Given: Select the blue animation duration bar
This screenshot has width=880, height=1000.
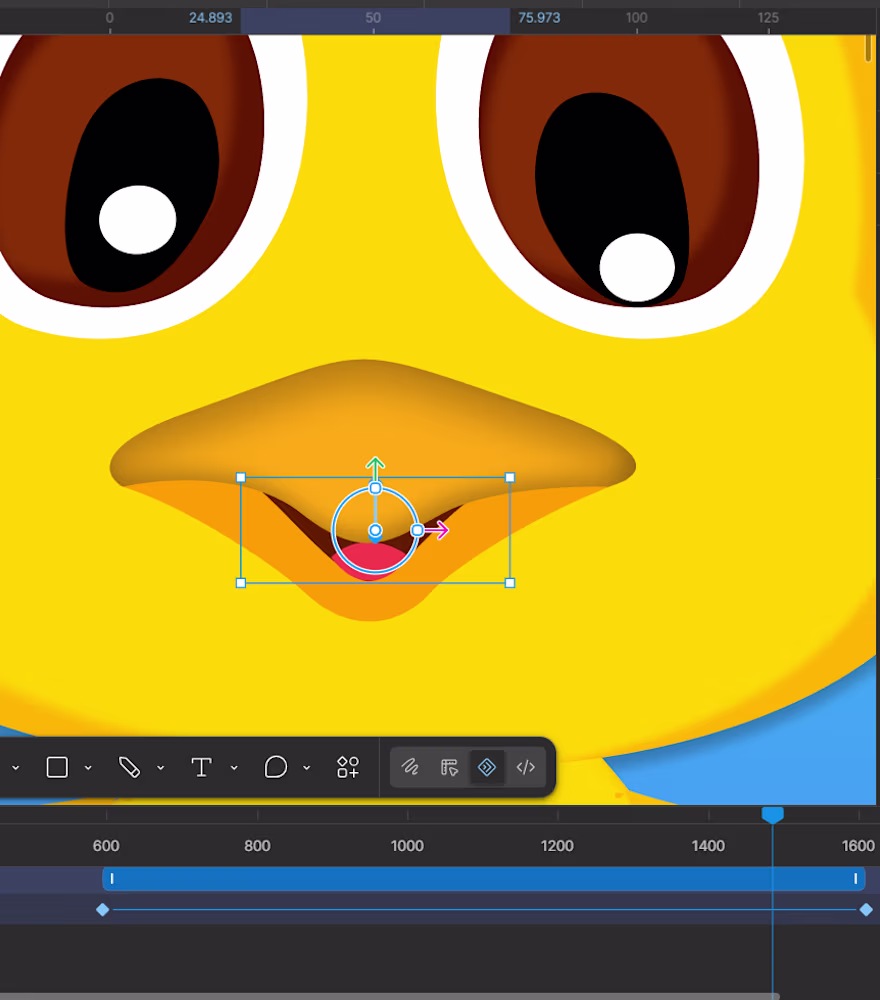Looking at the screenshot, I should [483, 879].
